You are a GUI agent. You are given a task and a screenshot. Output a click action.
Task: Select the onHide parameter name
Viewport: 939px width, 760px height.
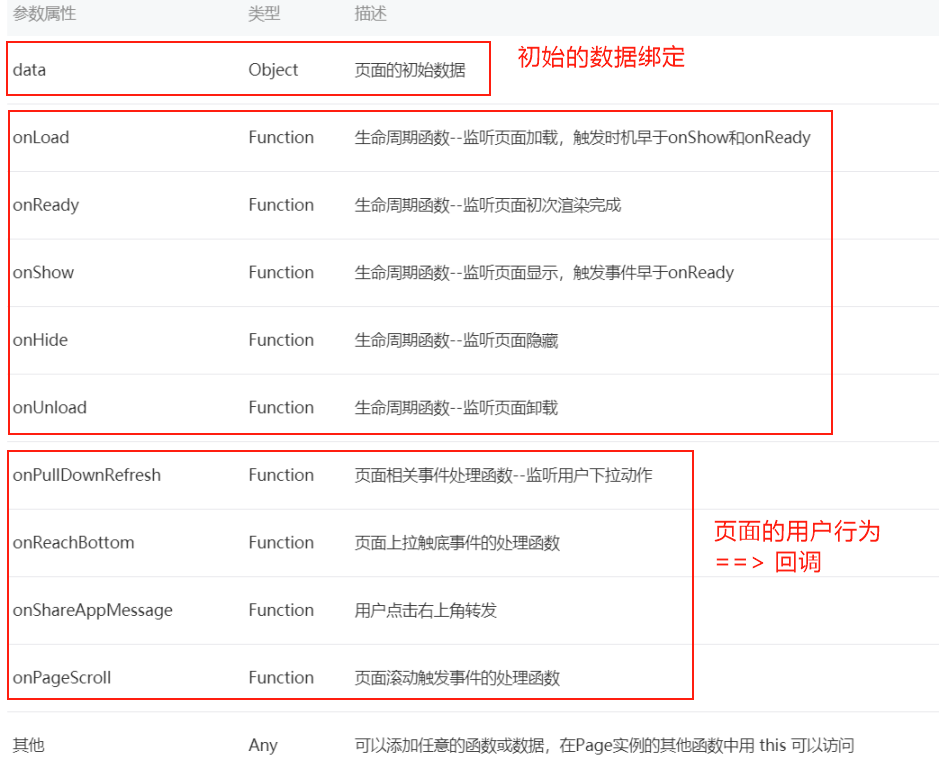click(x=40, y=340)
